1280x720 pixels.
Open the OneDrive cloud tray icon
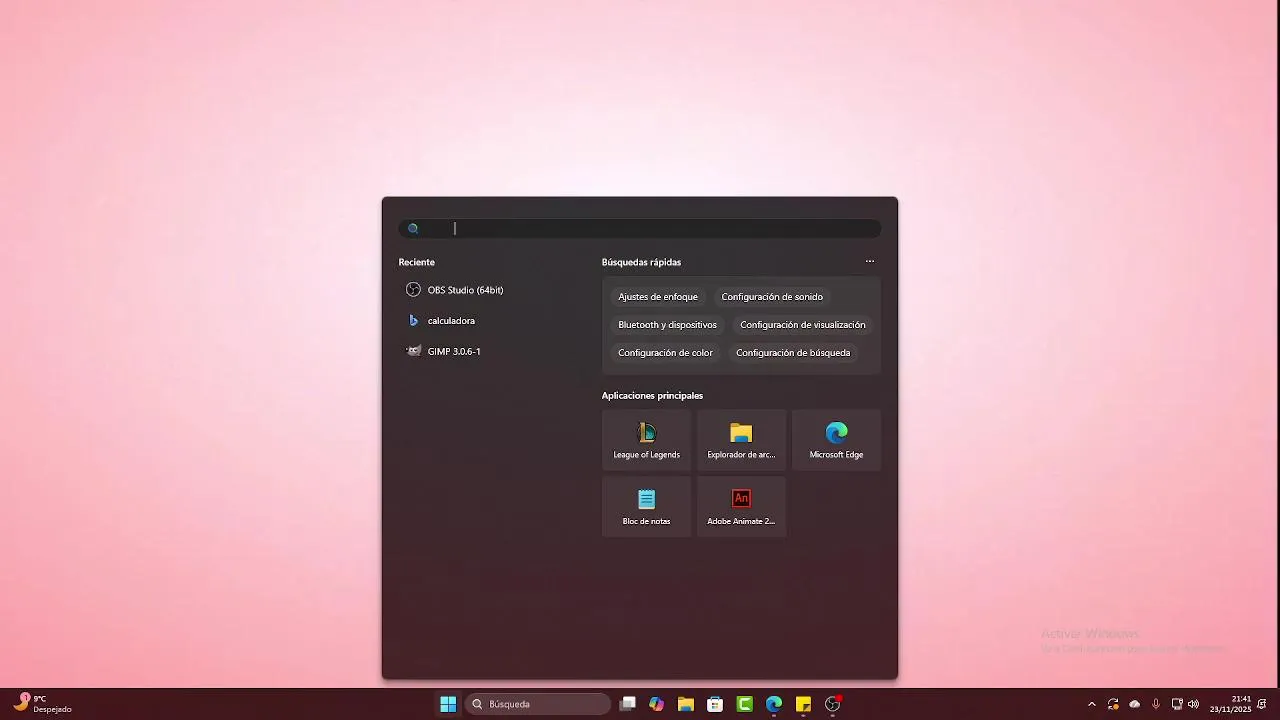pos(1134,704)
